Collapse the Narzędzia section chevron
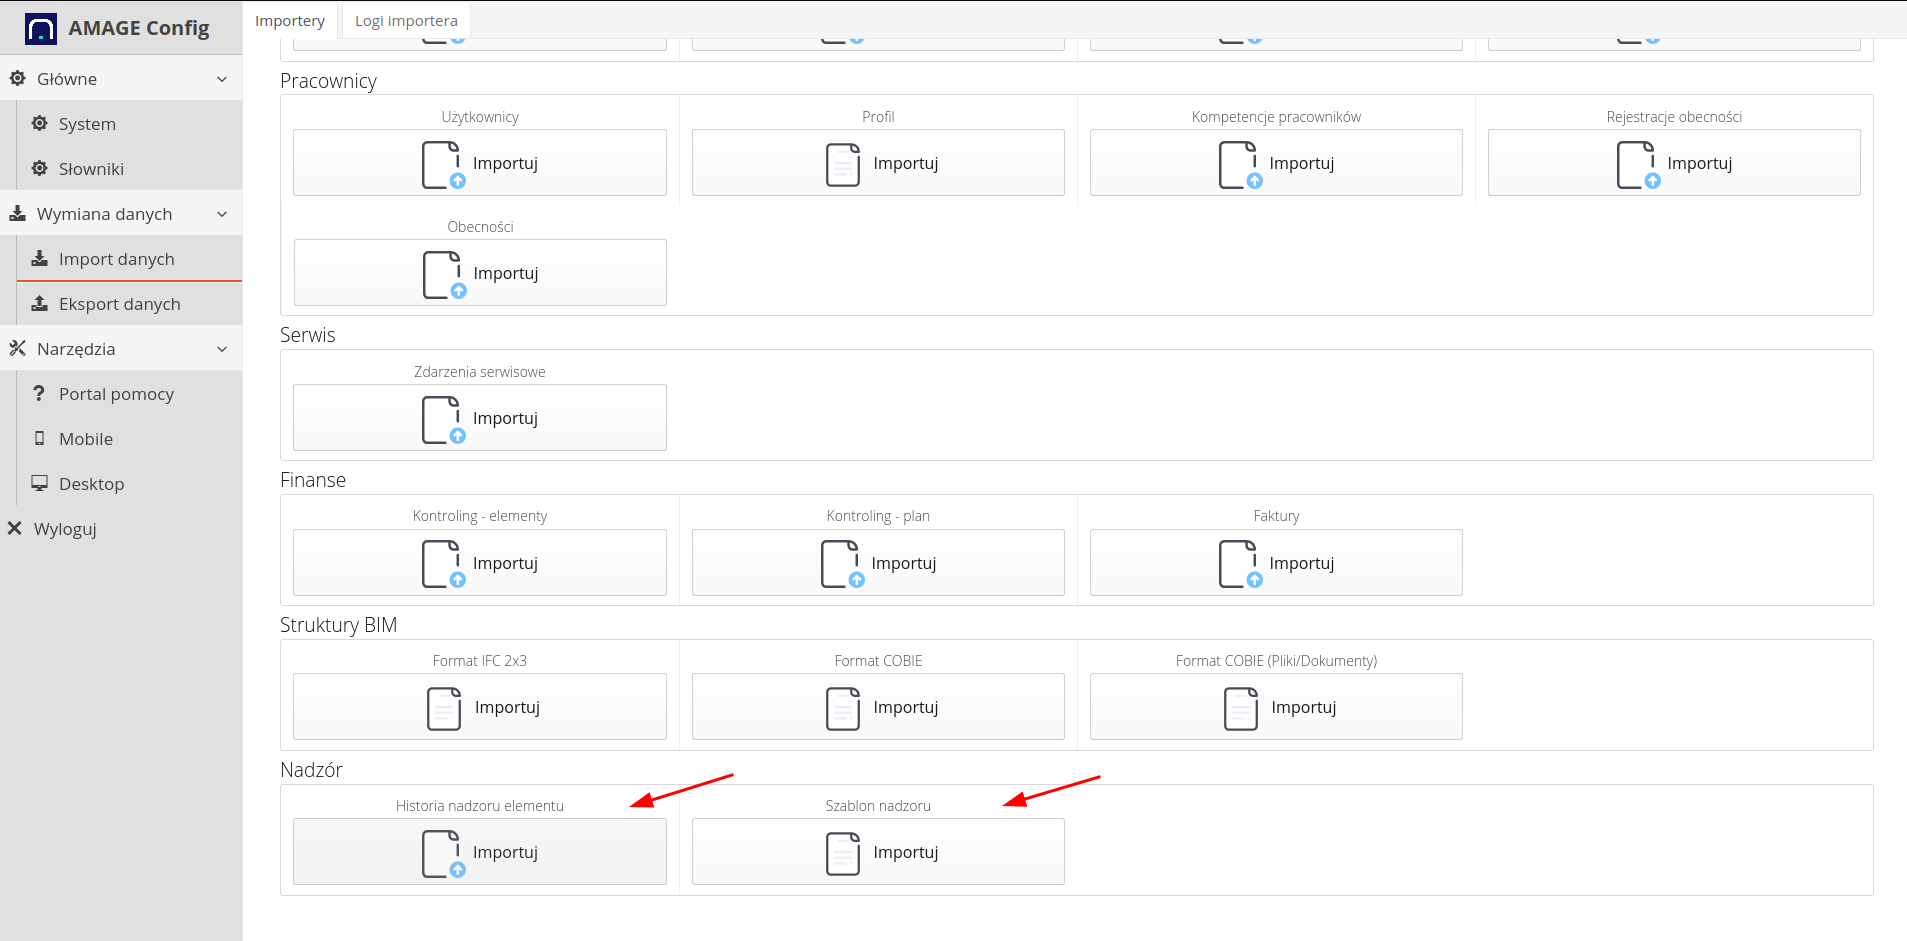The height and width of the screenshot is (941, 1907). tap(222, 349)
